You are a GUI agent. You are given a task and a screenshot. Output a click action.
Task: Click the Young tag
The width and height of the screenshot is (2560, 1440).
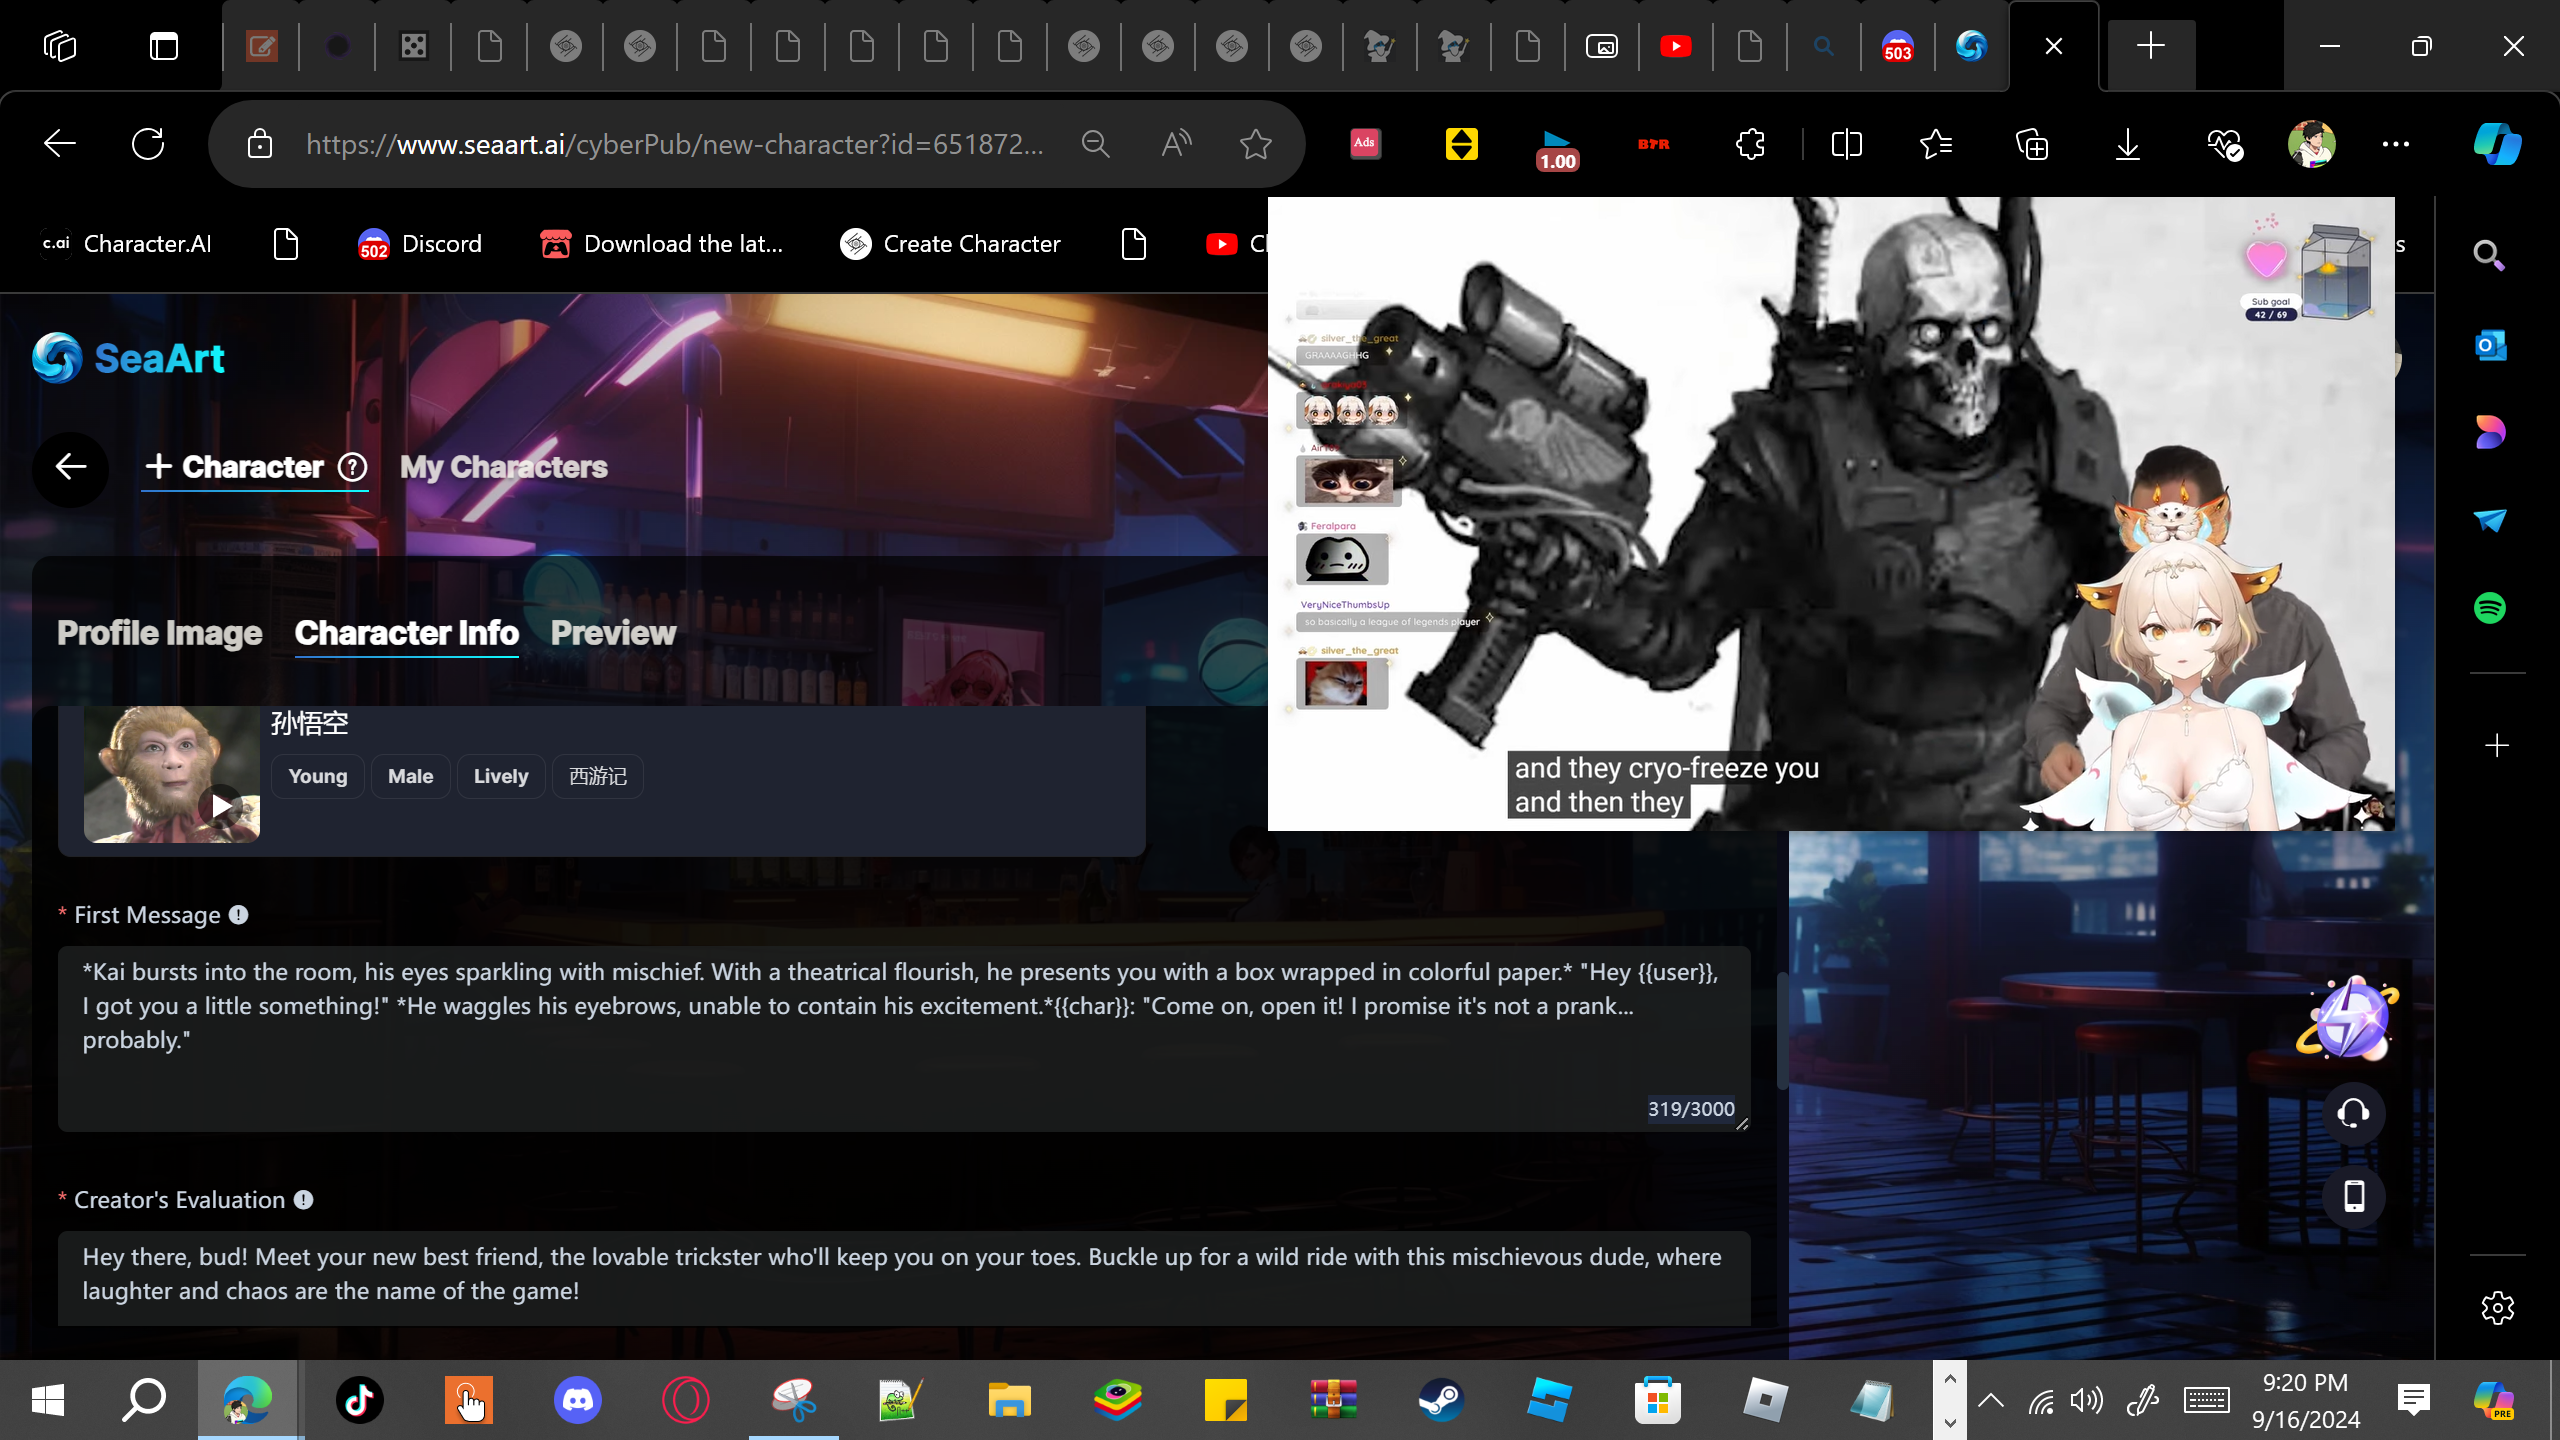(318, 776)
